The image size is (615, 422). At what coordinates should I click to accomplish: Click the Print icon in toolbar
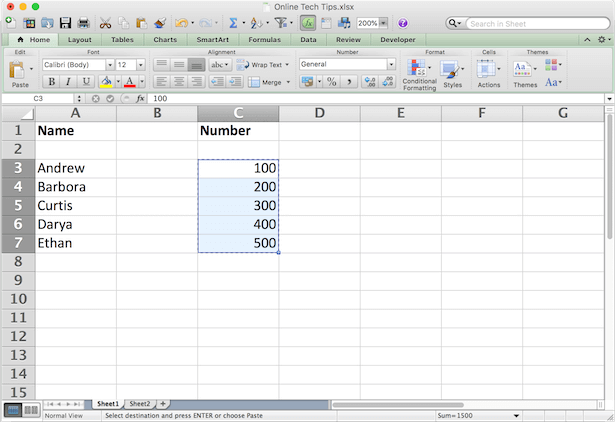point(83,22)
